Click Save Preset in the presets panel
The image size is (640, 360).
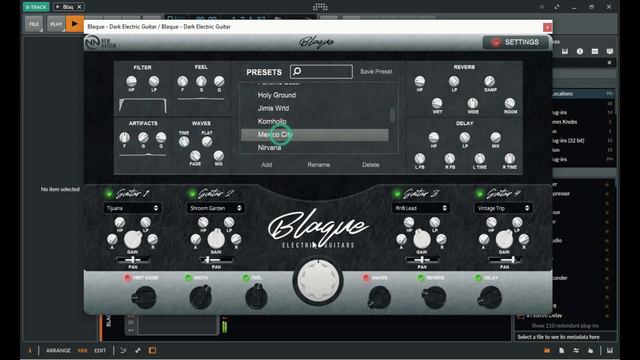pos(376,71)
